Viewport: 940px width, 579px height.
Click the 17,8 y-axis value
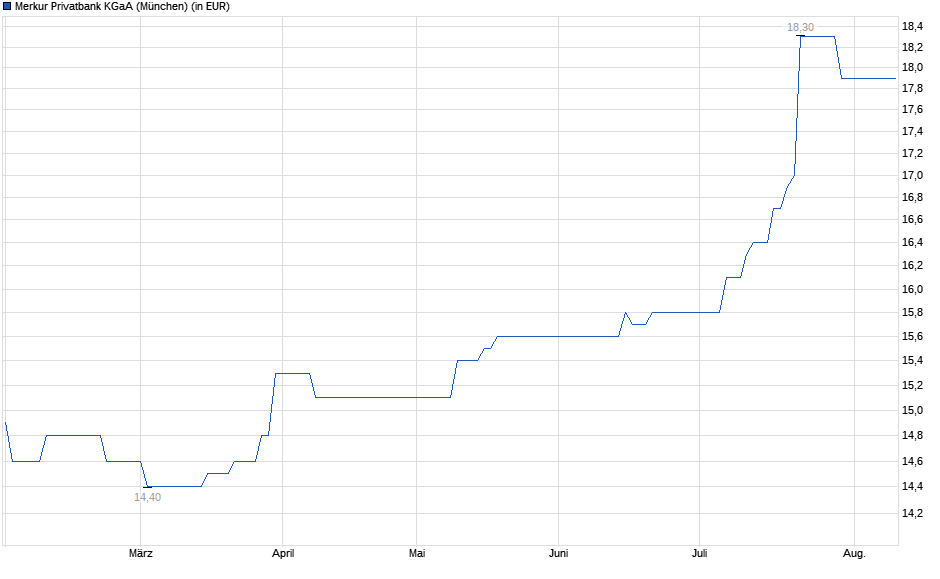click(x=912, y=89)
